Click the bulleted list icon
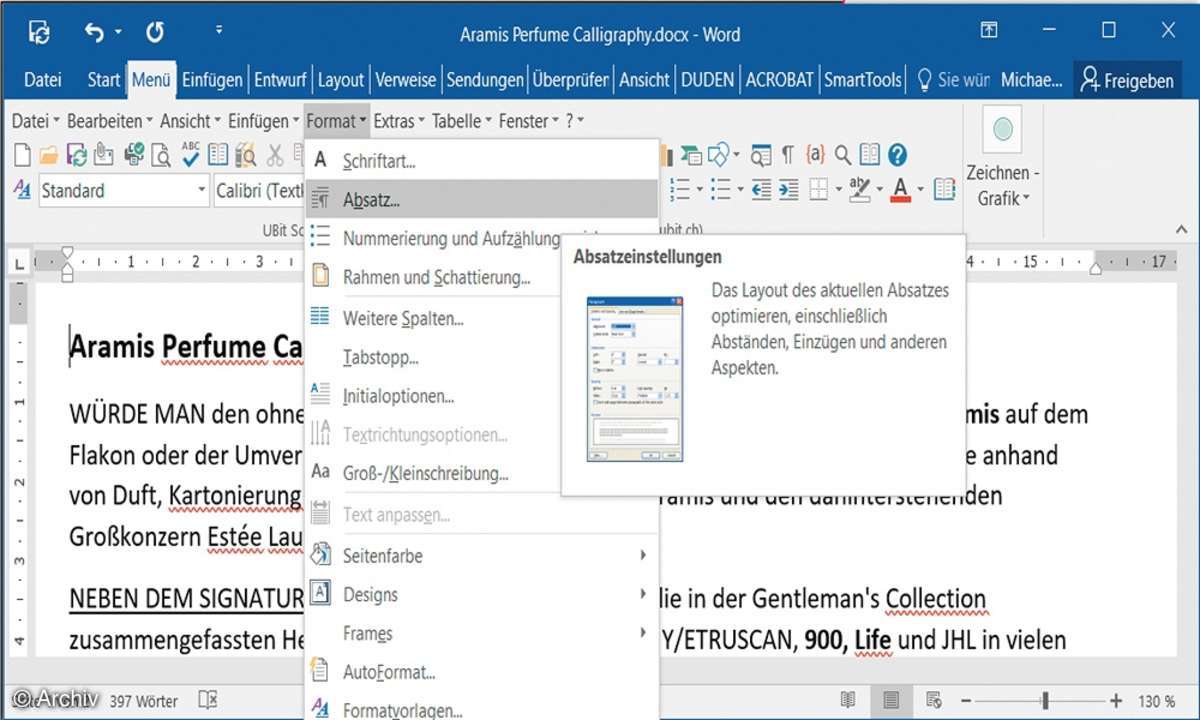 click(720, 189)
